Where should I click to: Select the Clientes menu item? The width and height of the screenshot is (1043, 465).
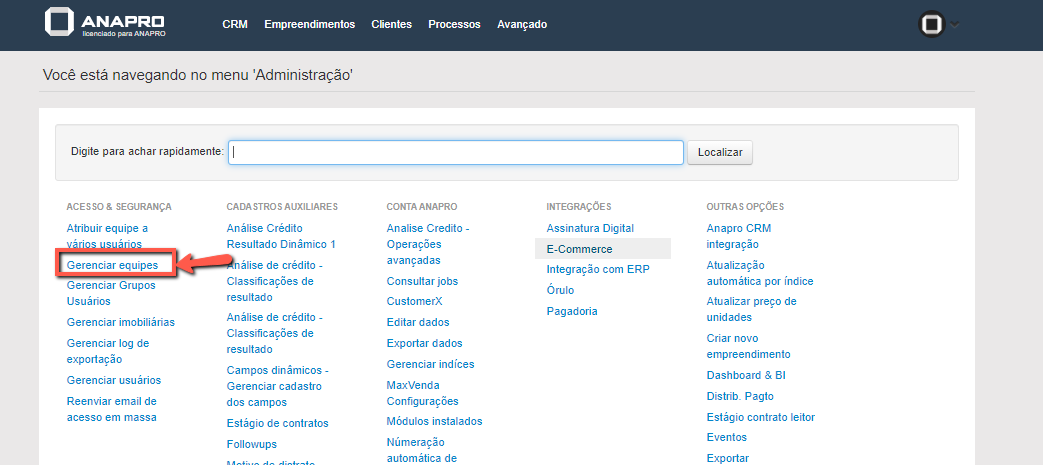391,24
